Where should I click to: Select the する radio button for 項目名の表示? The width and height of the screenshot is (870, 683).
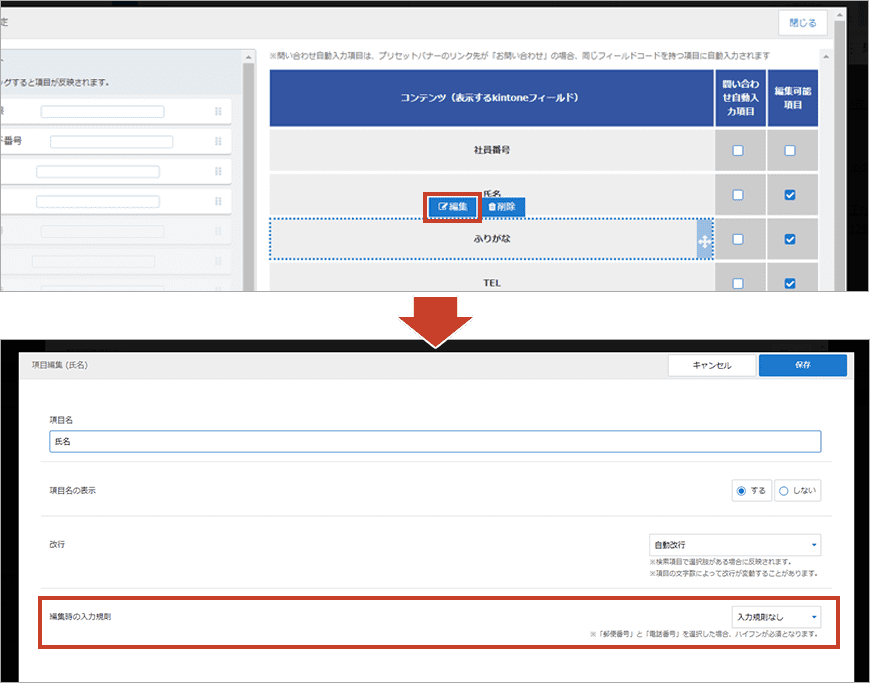(x=752, y=491)
